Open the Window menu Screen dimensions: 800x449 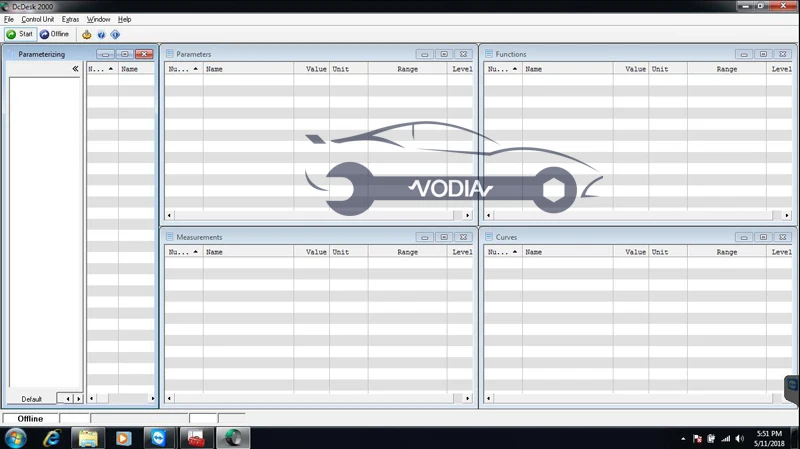coord(98,19)
